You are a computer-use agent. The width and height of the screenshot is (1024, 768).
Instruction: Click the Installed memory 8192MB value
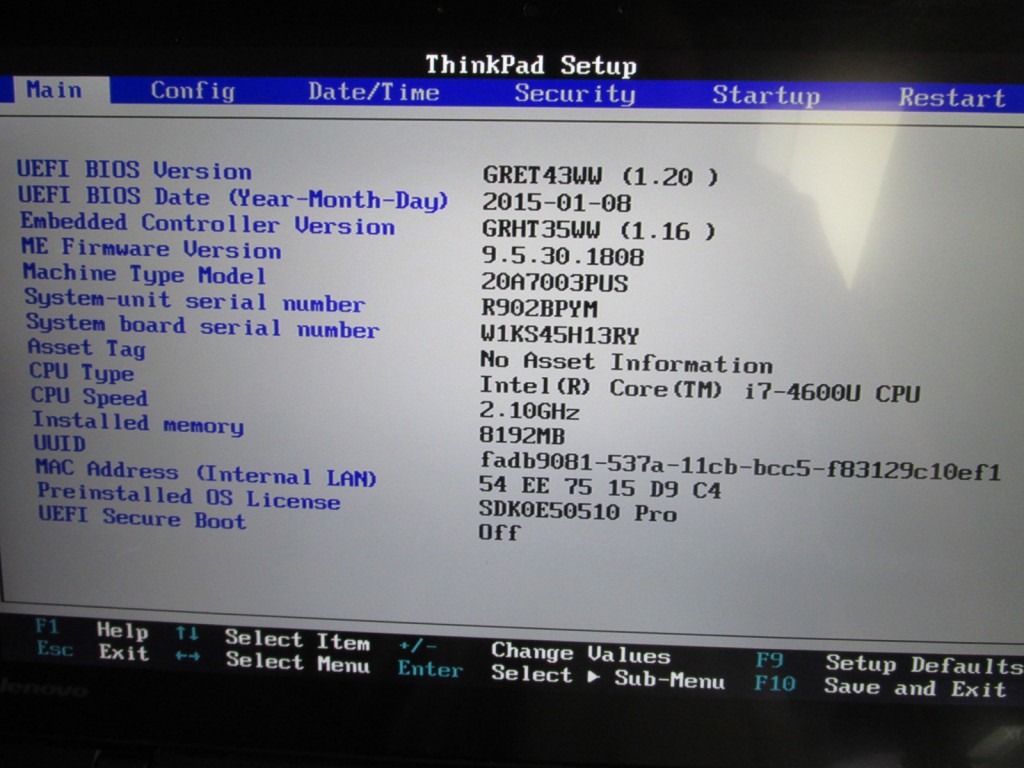522,436
